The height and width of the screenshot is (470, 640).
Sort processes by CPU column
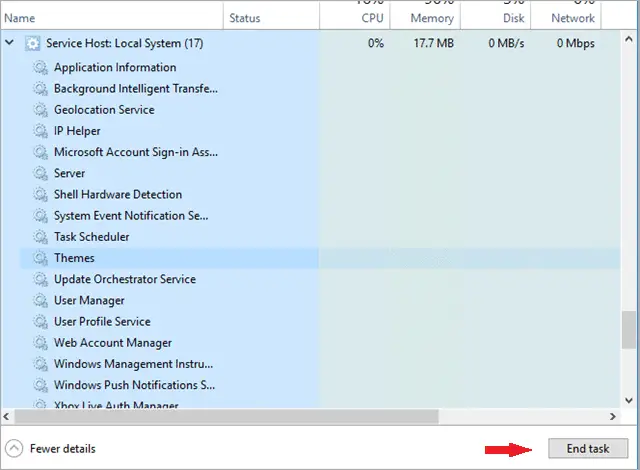355,16
